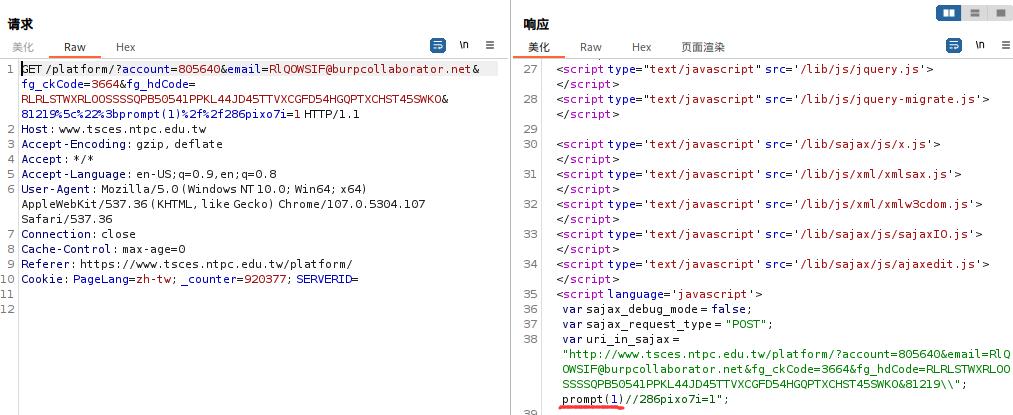Click reflected prompt(1) in response
The width and height of the screenshot is (1013, 415).
click(x=592, y=399)
